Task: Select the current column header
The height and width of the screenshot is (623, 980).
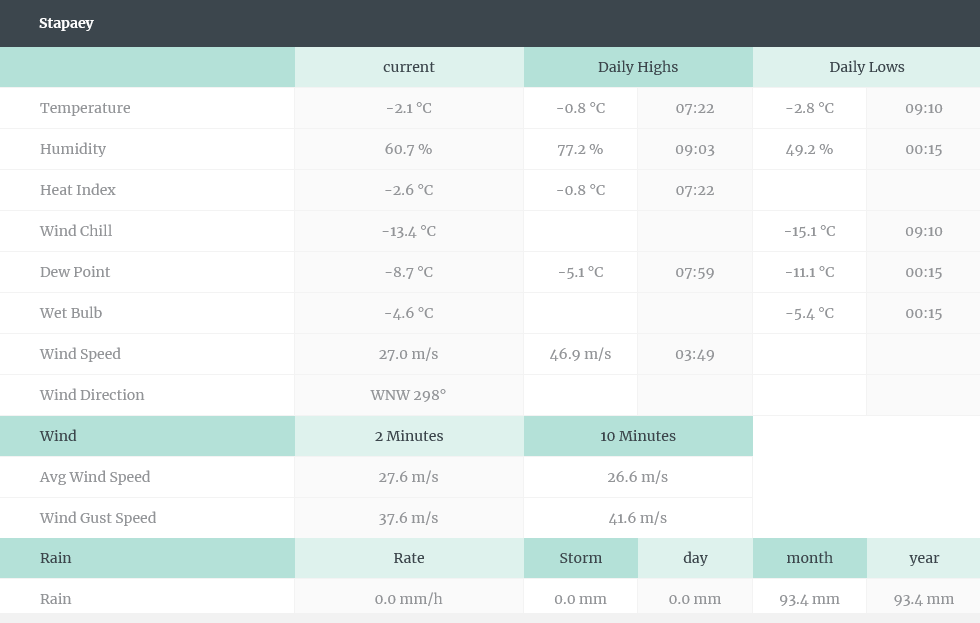Action: (x=409, y=67)
